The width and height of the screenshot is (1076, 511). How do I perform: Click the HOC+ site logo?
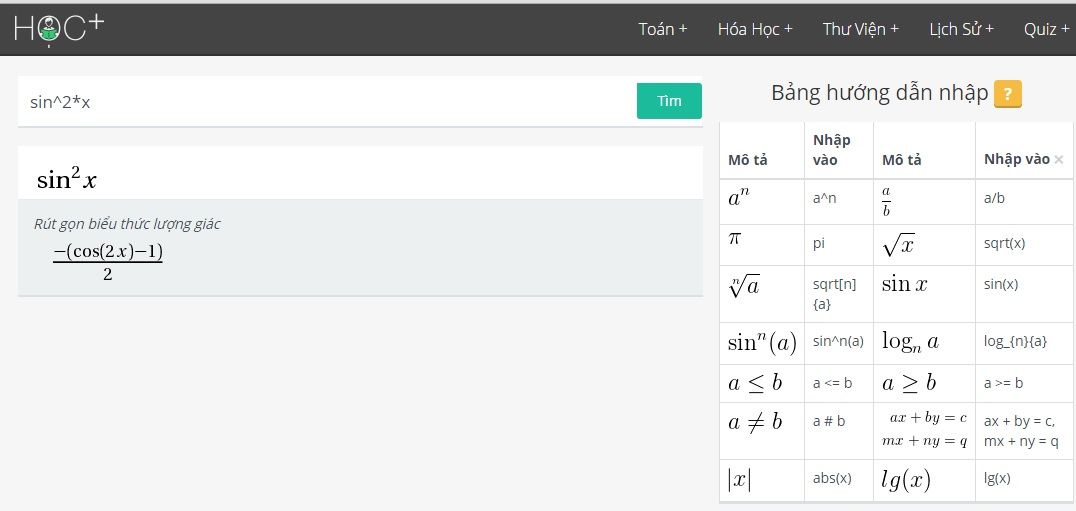[x=58, y=29]
